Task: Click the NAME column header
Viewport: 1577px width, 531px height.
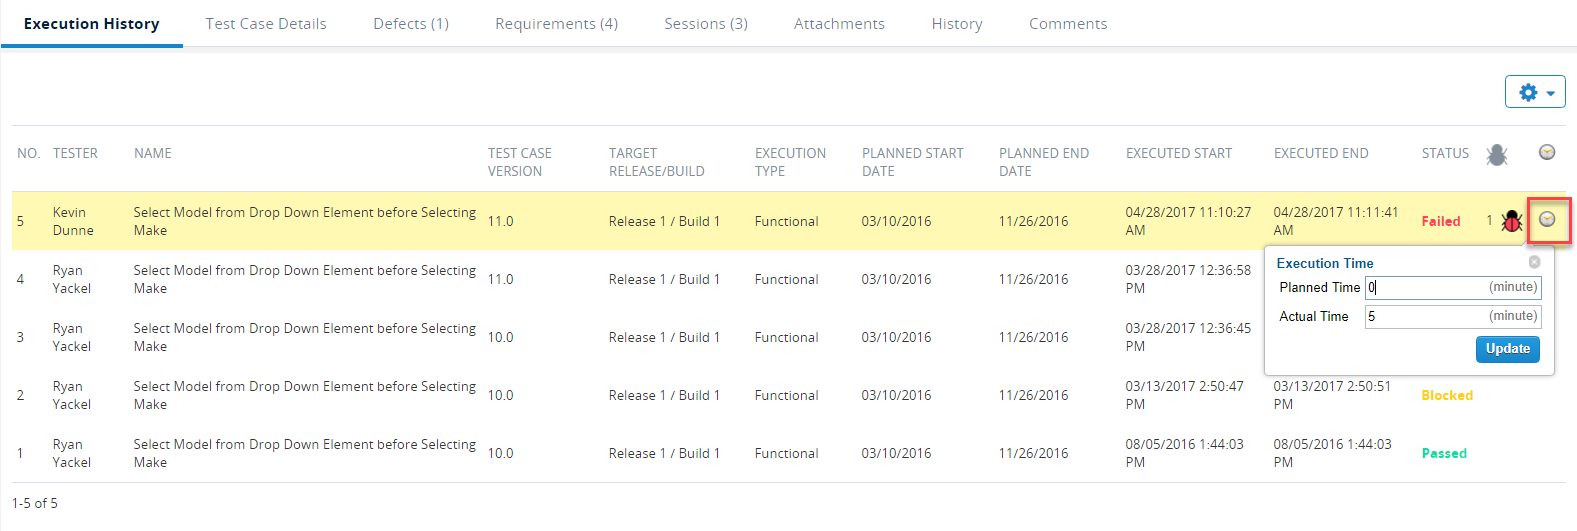Action: coord(153,153)
